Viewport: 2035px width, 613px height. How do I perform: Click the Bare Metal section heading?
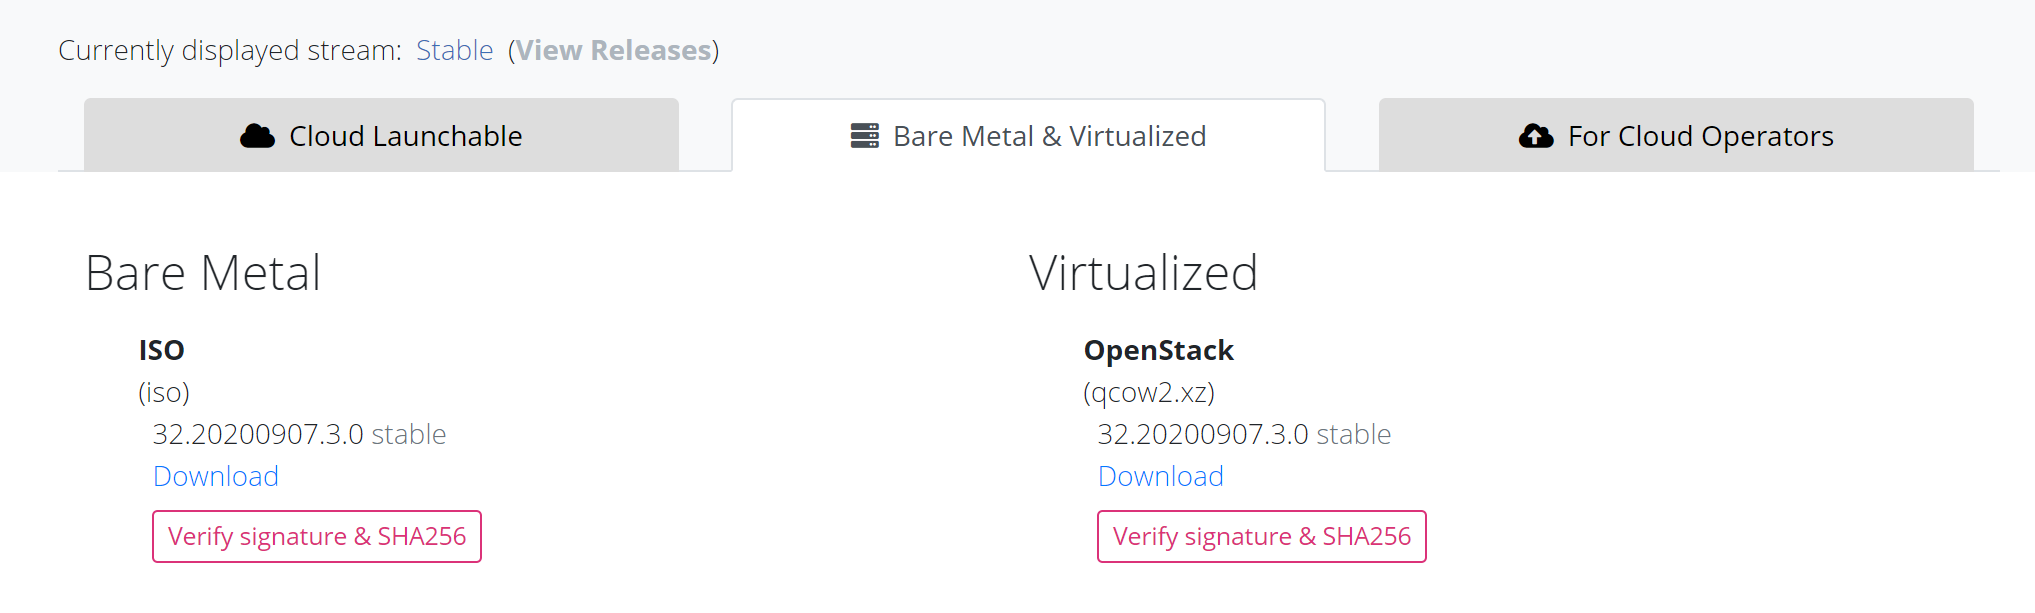[203, 272]
